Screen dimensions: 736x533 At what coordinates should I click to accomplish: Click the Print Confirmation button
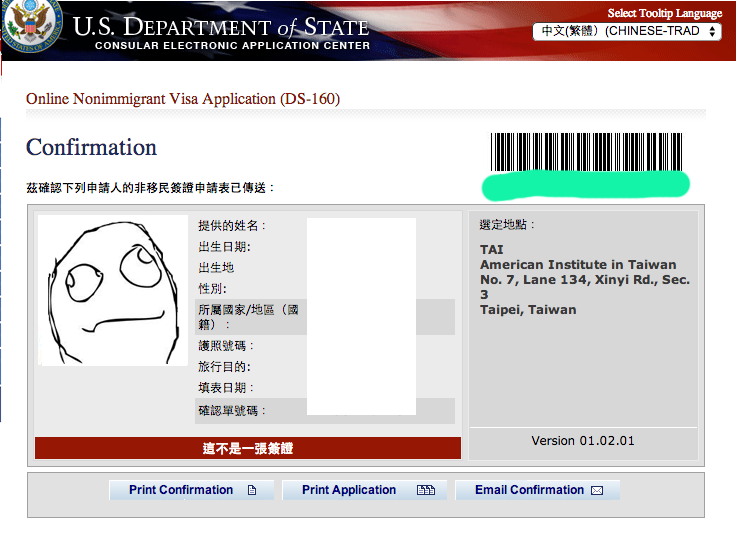pyautogui.click(x=192, y=490)
